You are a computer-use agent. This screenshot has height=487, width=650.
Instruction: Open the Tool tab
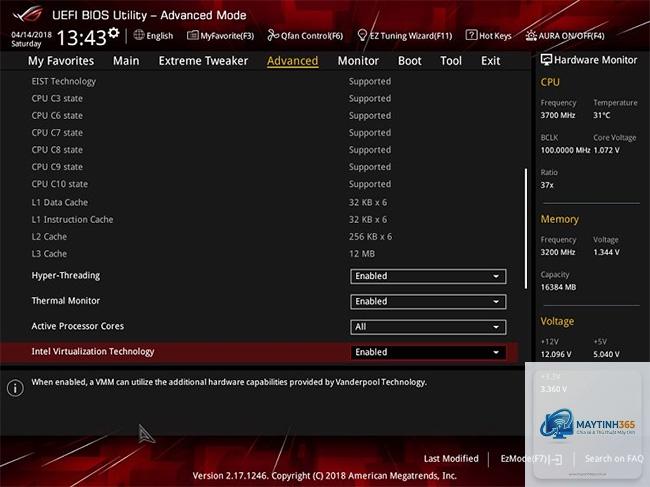coord(451,61)
